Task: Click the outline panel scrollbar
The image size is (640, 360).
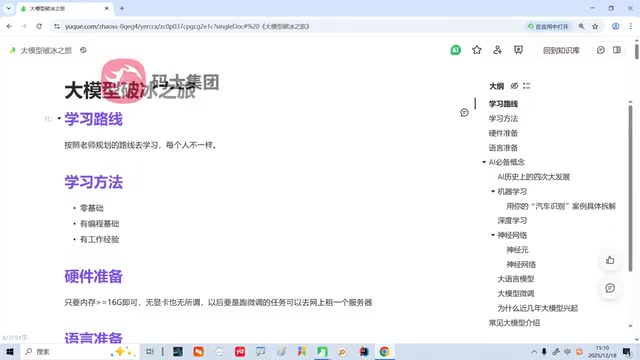Action: coord(631,188)
